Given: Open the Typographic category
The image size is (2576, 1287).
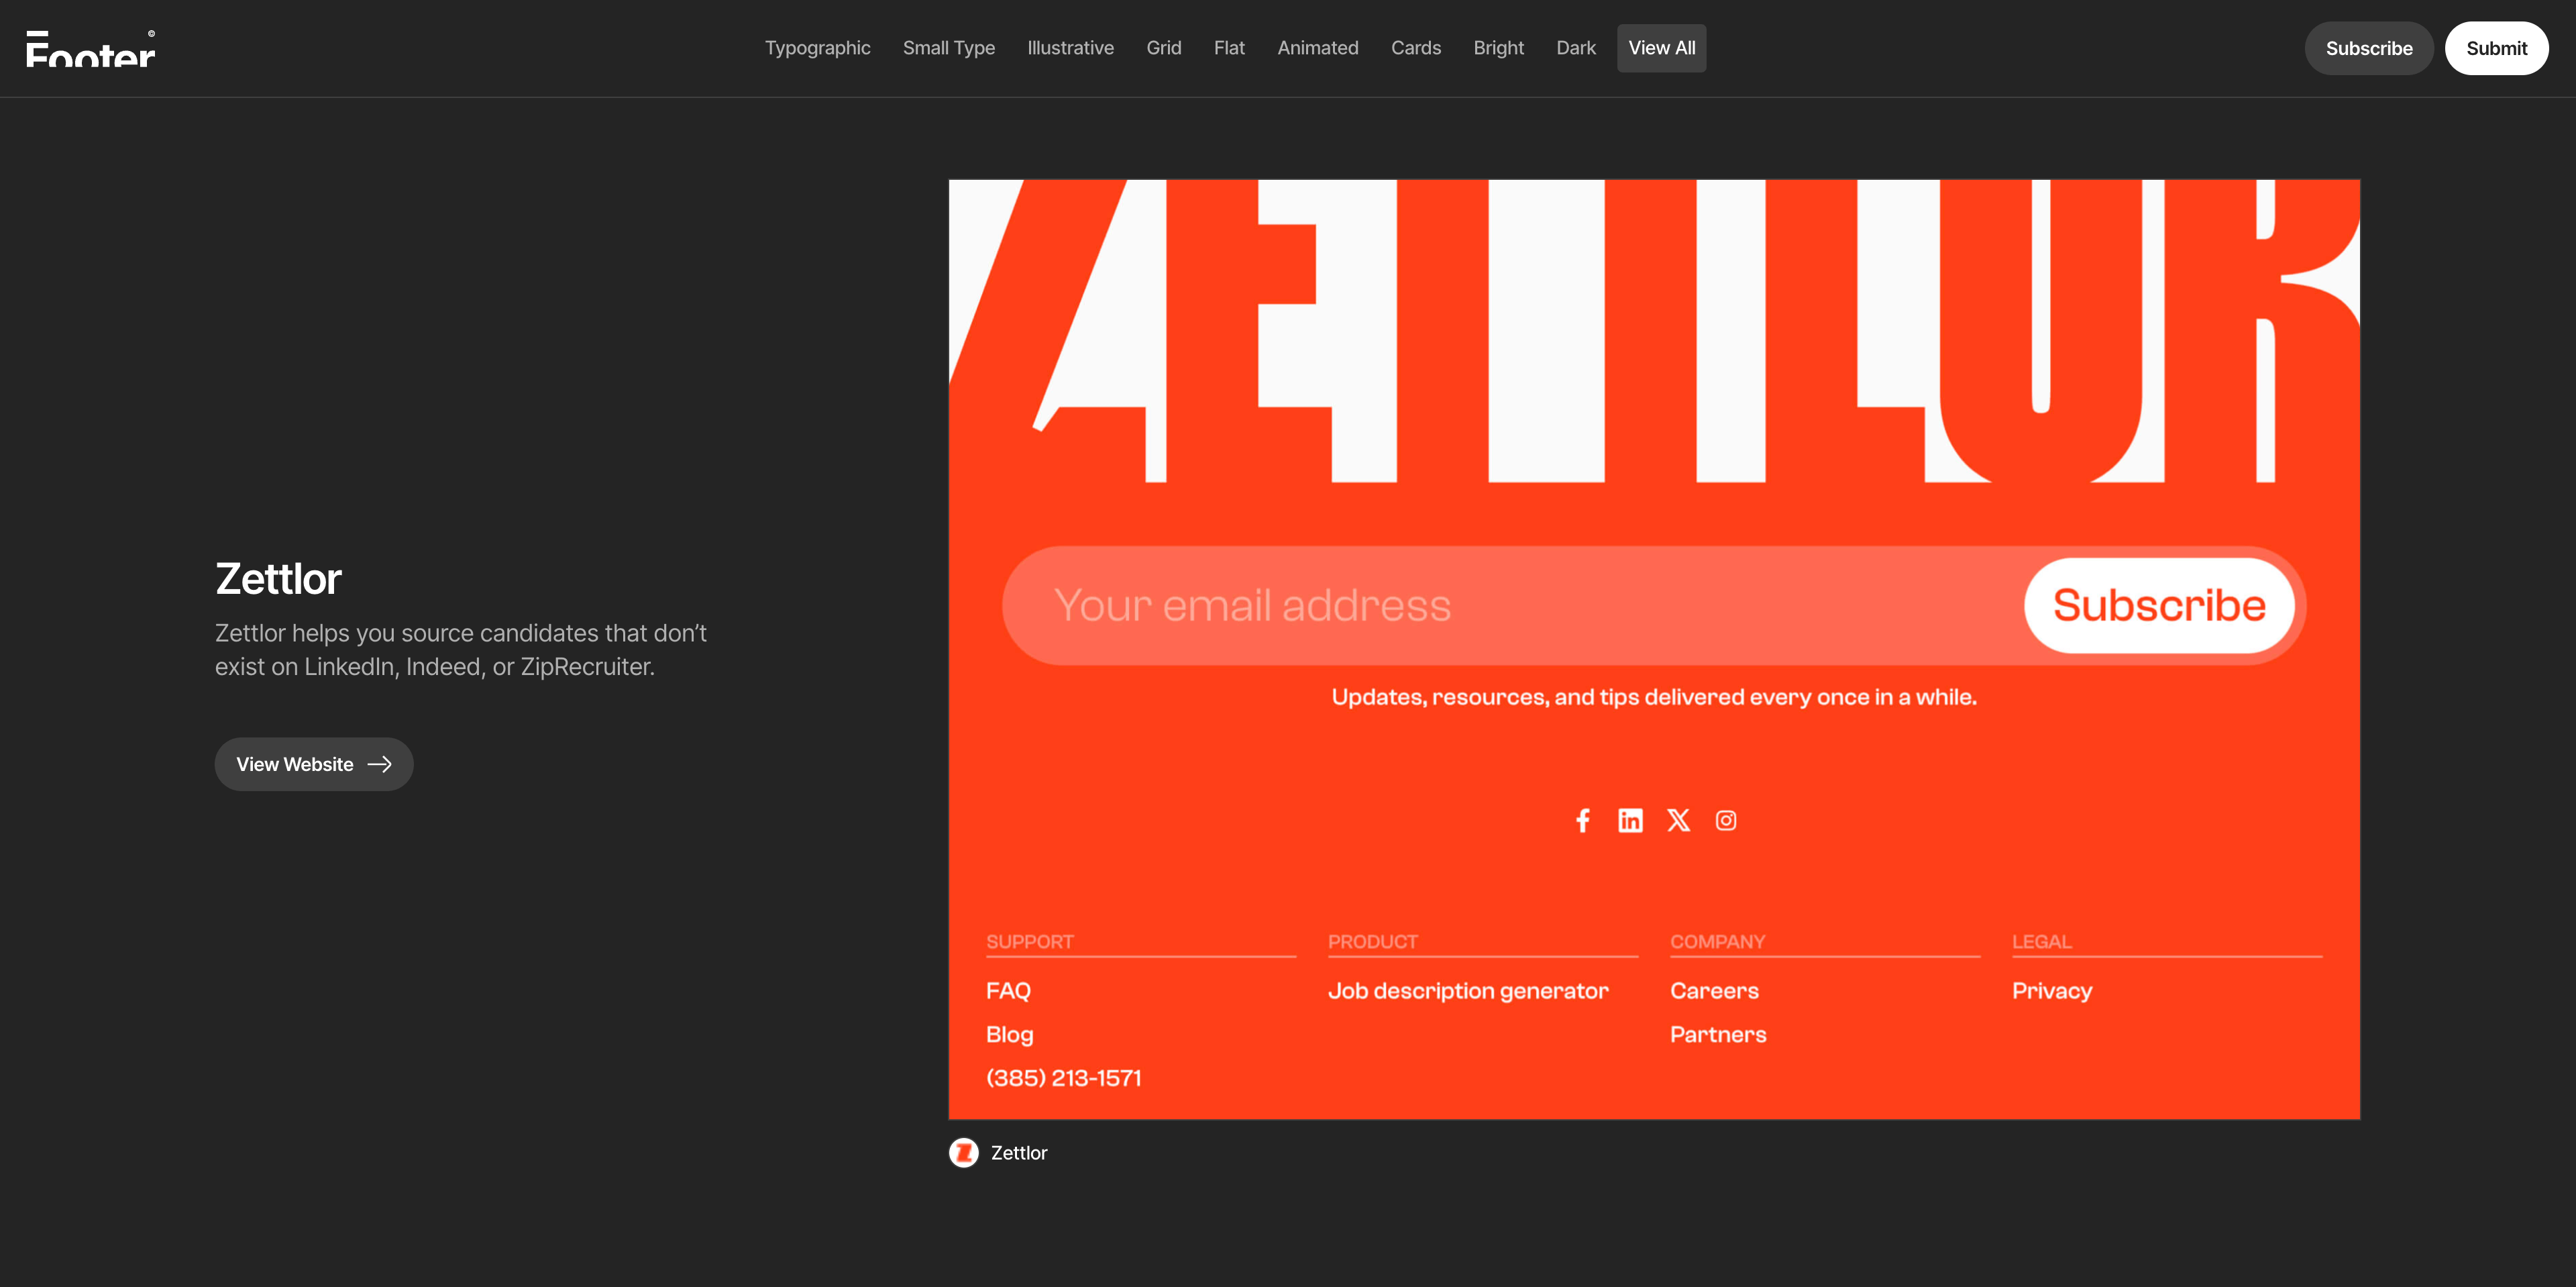Looking at the screenshot, I should (x=817, y=48).
